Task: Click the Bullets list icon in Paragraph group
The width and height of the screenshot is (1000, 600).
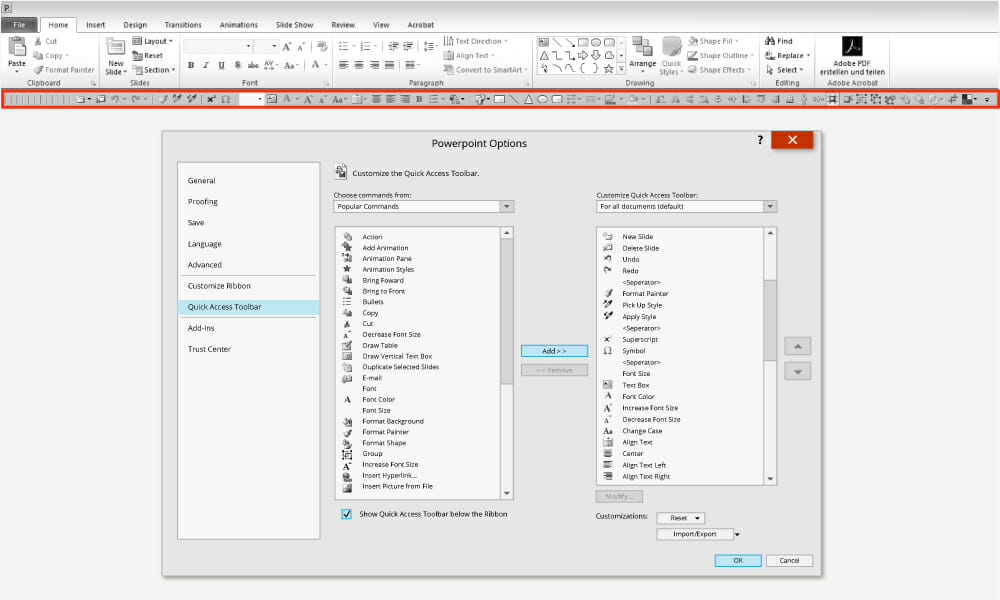Action: point(343,47)
